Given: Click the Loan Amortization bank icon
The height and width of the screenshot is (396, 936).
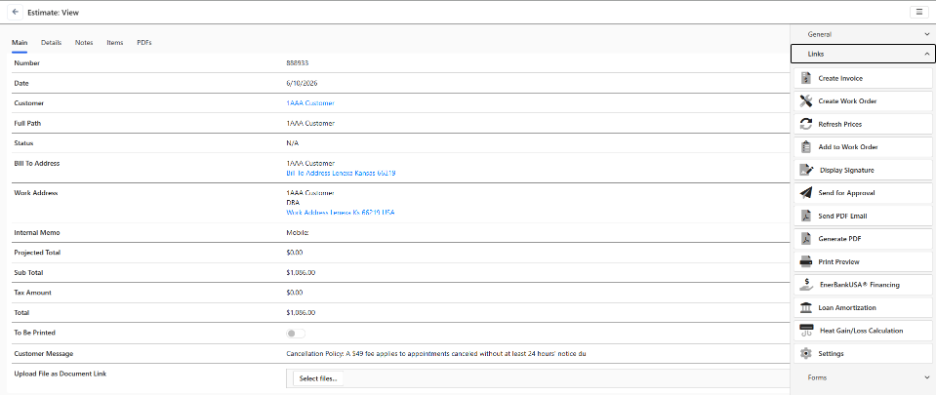Looking at the screenshot, I should pos(806,308).
